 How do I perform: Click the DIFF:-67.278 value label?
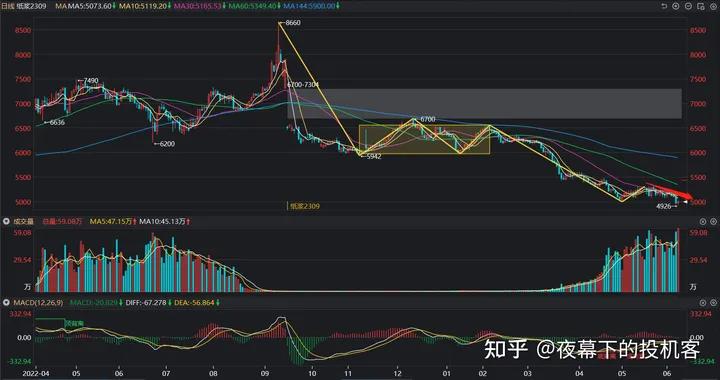pos(146,303)
